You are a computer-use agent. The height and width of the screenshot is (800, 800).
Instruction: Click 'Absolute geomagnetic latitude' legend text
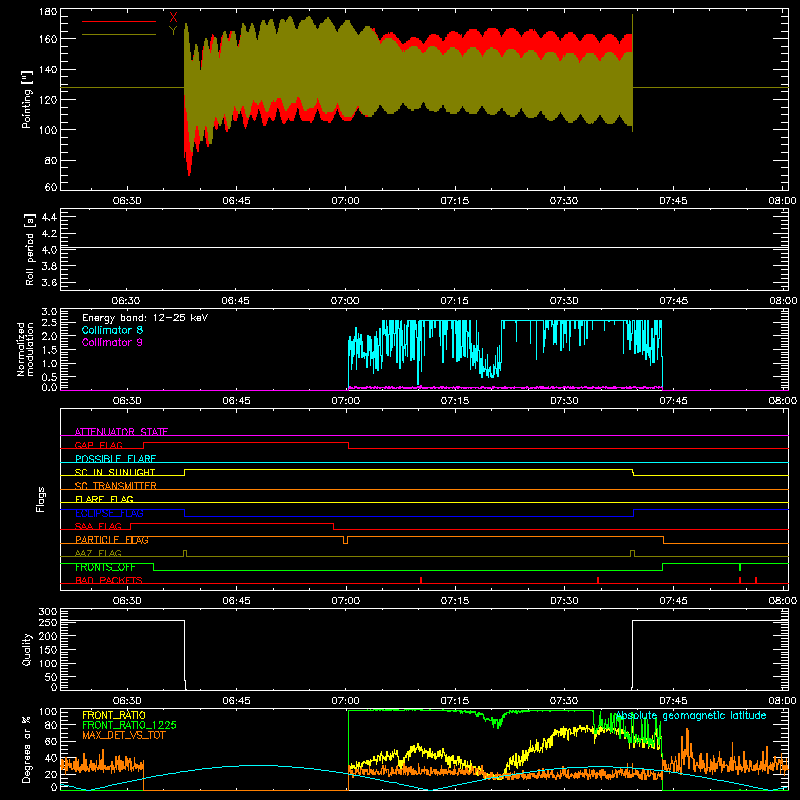pyautogui.click(x=691, y=716)
